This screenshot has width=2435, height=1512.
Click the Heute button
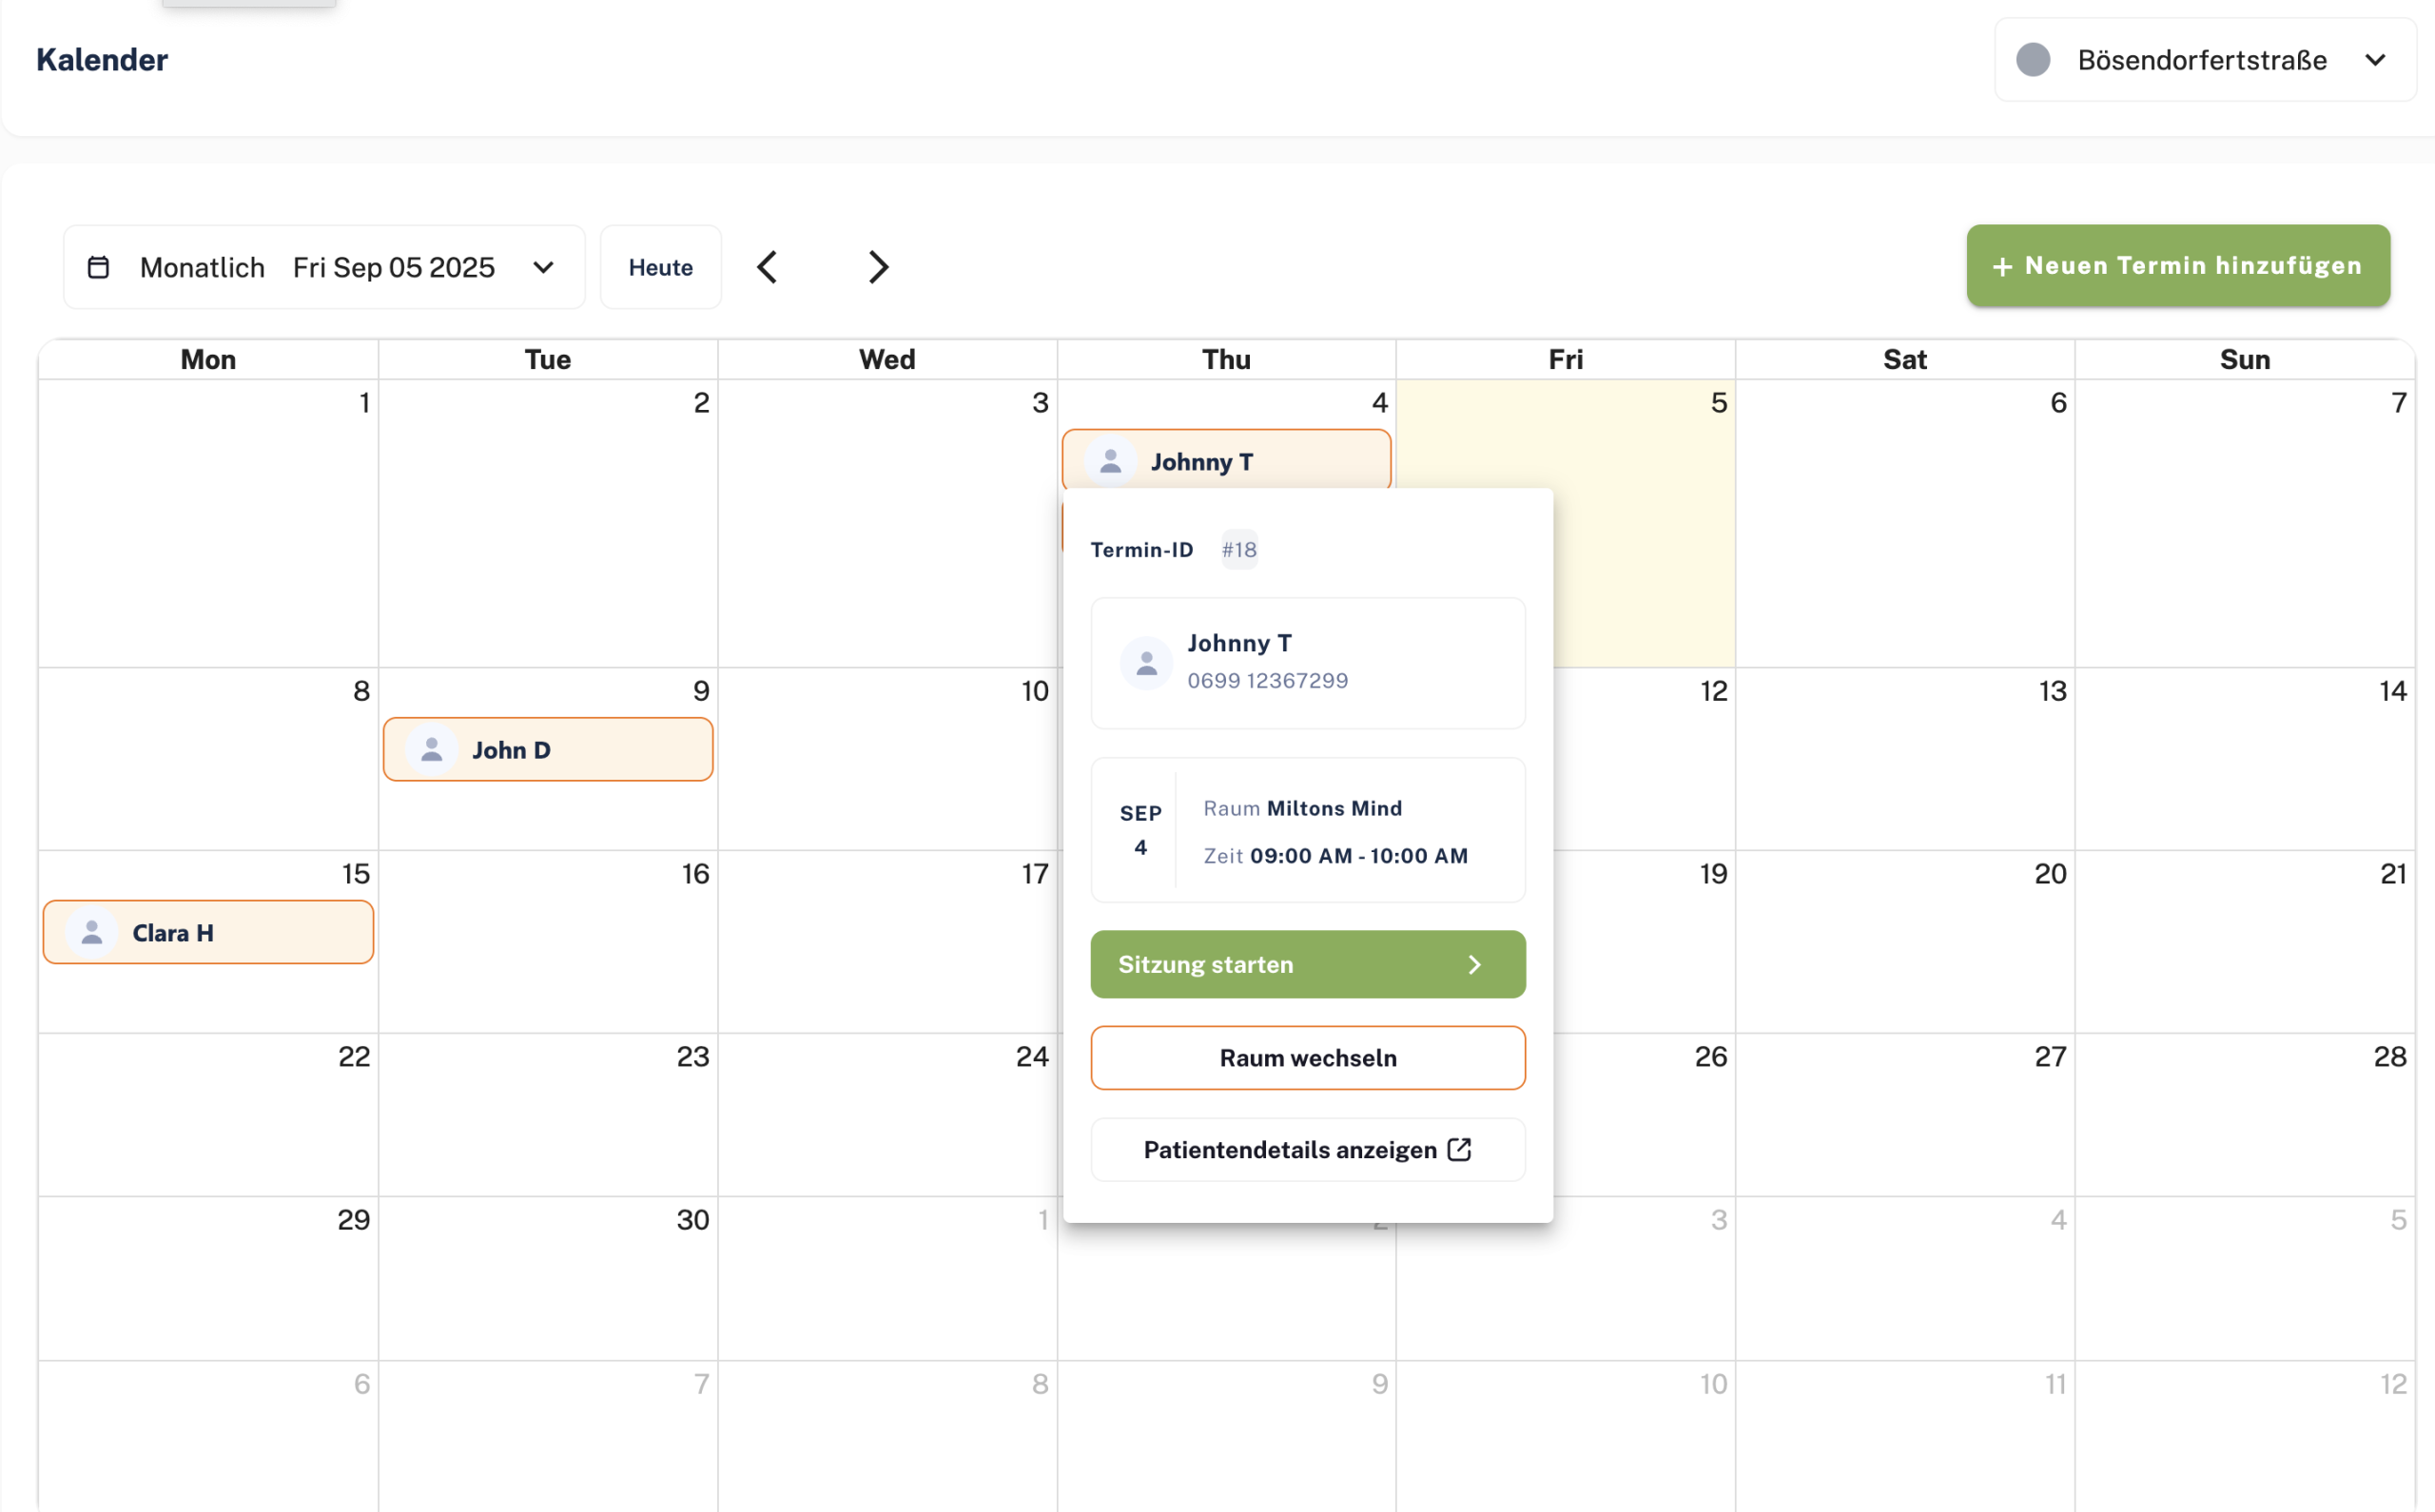coord(660,267)
